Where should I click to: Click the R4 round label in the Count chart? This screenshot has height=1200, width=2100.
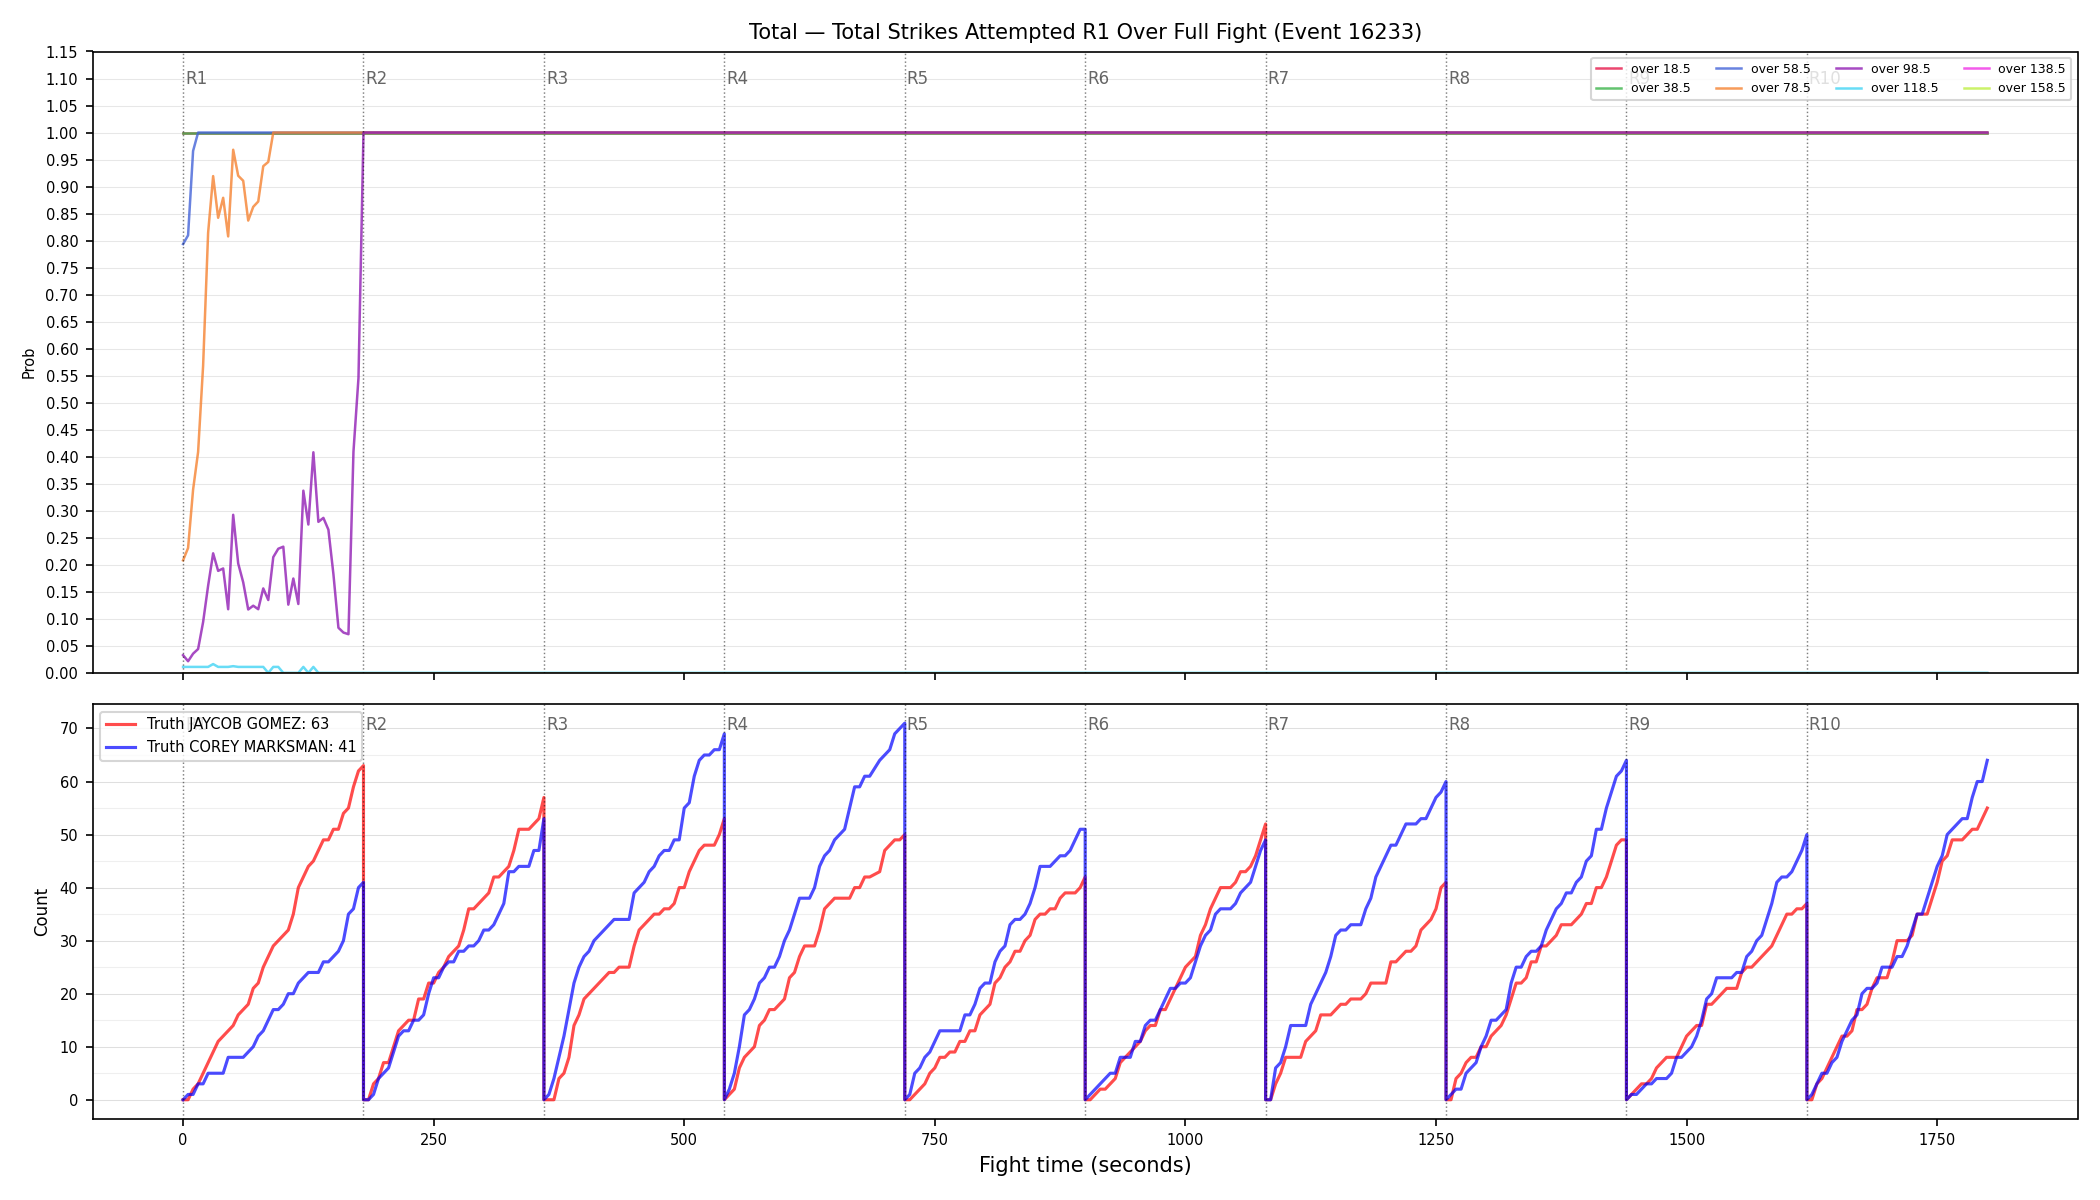(x=737, y=724)
